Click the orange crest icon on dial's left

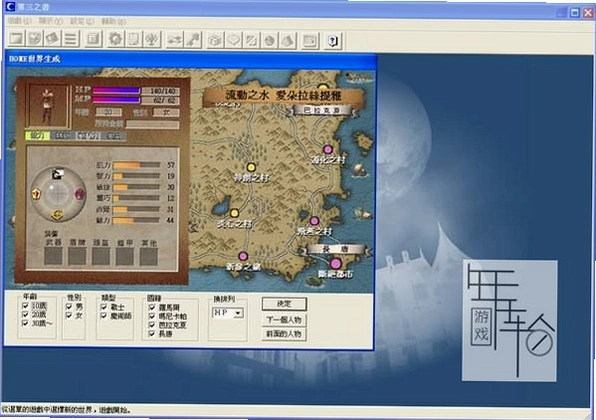click(36, 195)
